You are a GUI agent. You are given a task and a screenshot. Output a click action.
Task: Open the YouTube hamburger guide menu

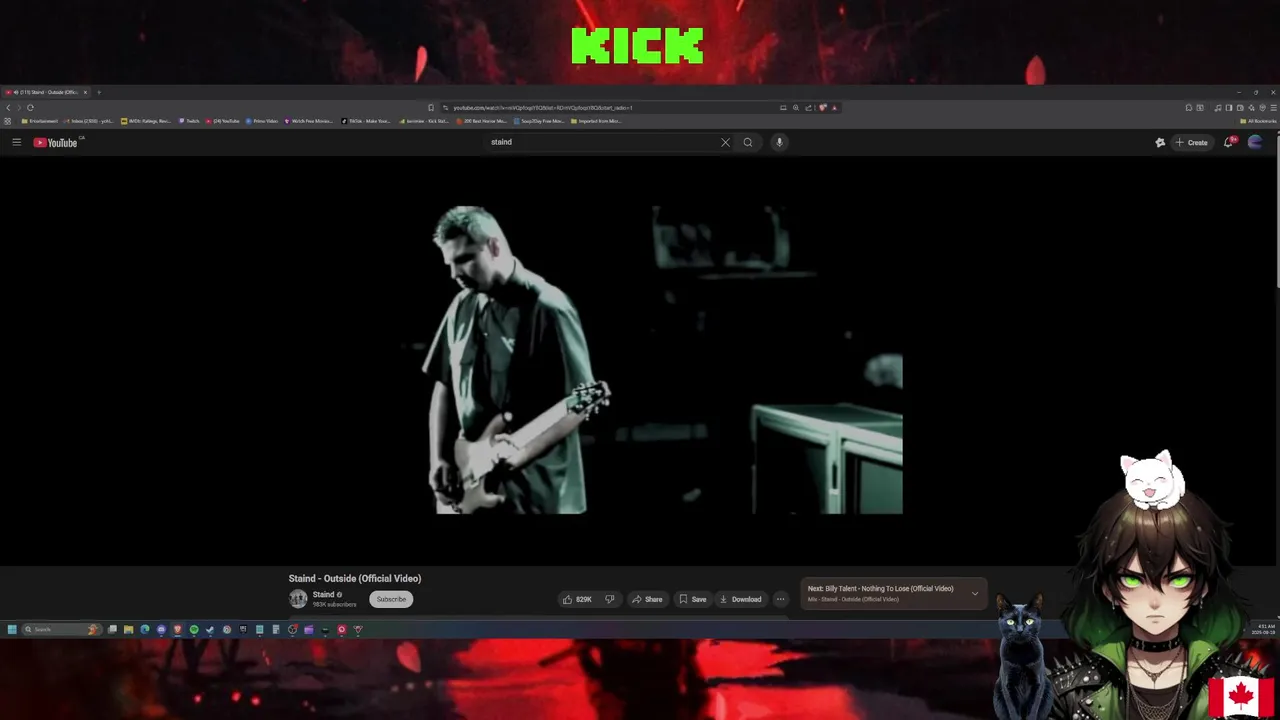[16, 142]
